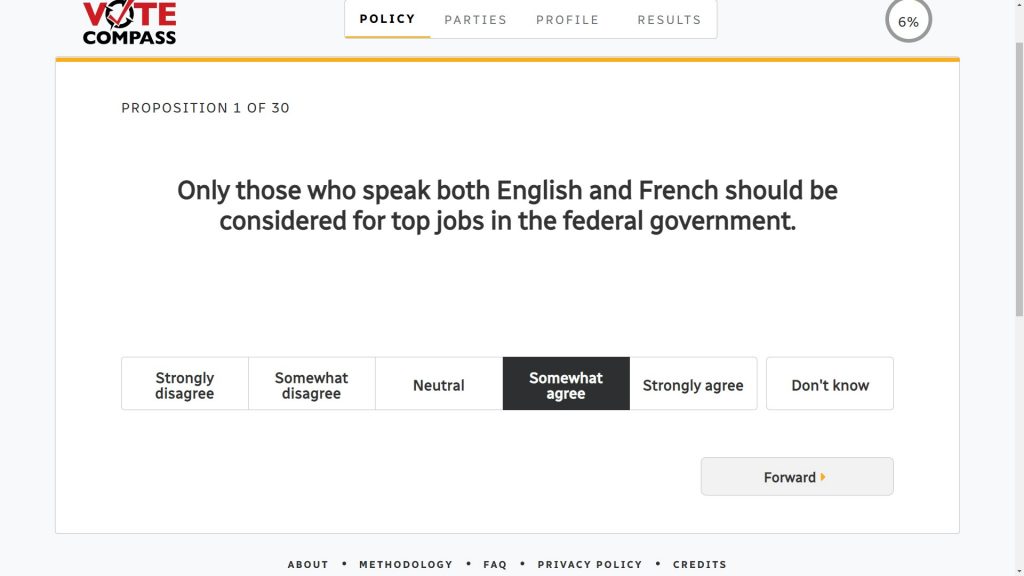Select the Strongly disagree option
This screenshot has width=1024, height=576.
[184, 385]
